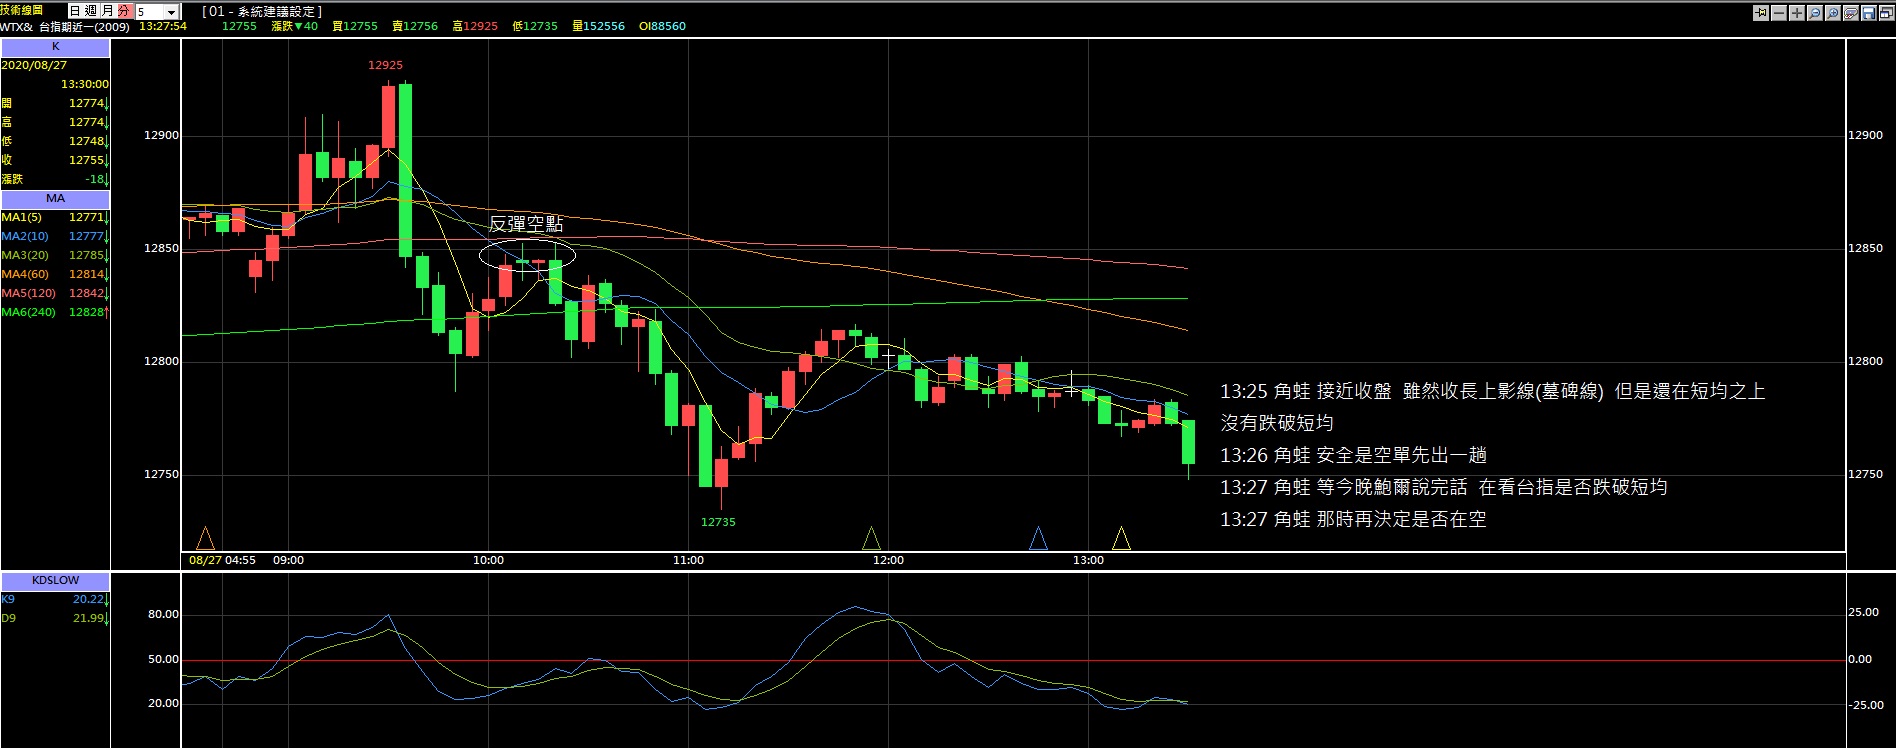Click the pin icon in top-right toolbar
This screenshot has height=750, width=1896.
point(1761,13)
